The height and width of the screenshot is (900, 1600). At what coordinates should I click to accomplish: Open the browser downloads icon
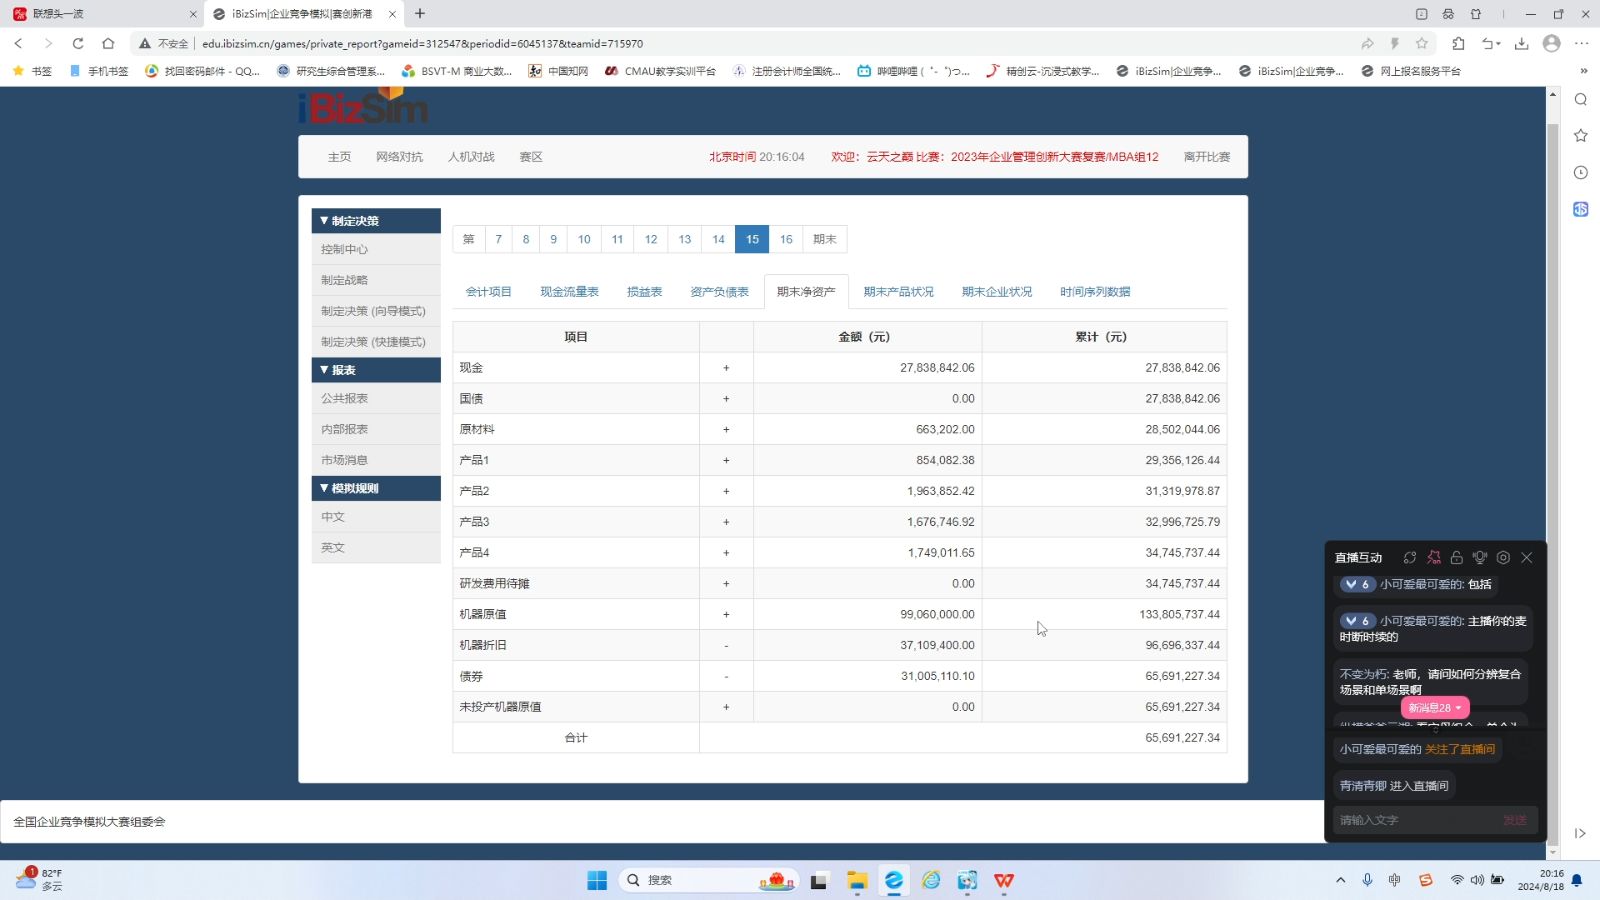(1521, 43)
